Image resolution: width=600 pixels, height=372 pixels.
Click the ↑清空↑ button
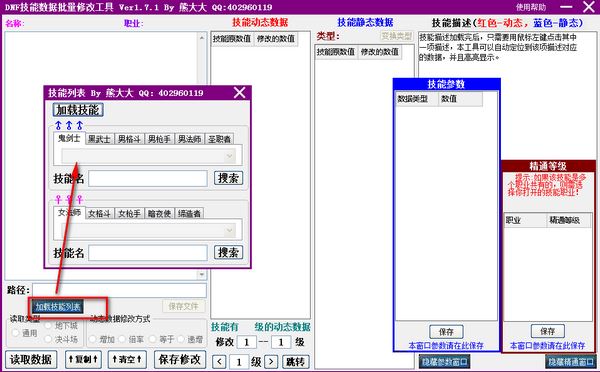click(127, 359)
